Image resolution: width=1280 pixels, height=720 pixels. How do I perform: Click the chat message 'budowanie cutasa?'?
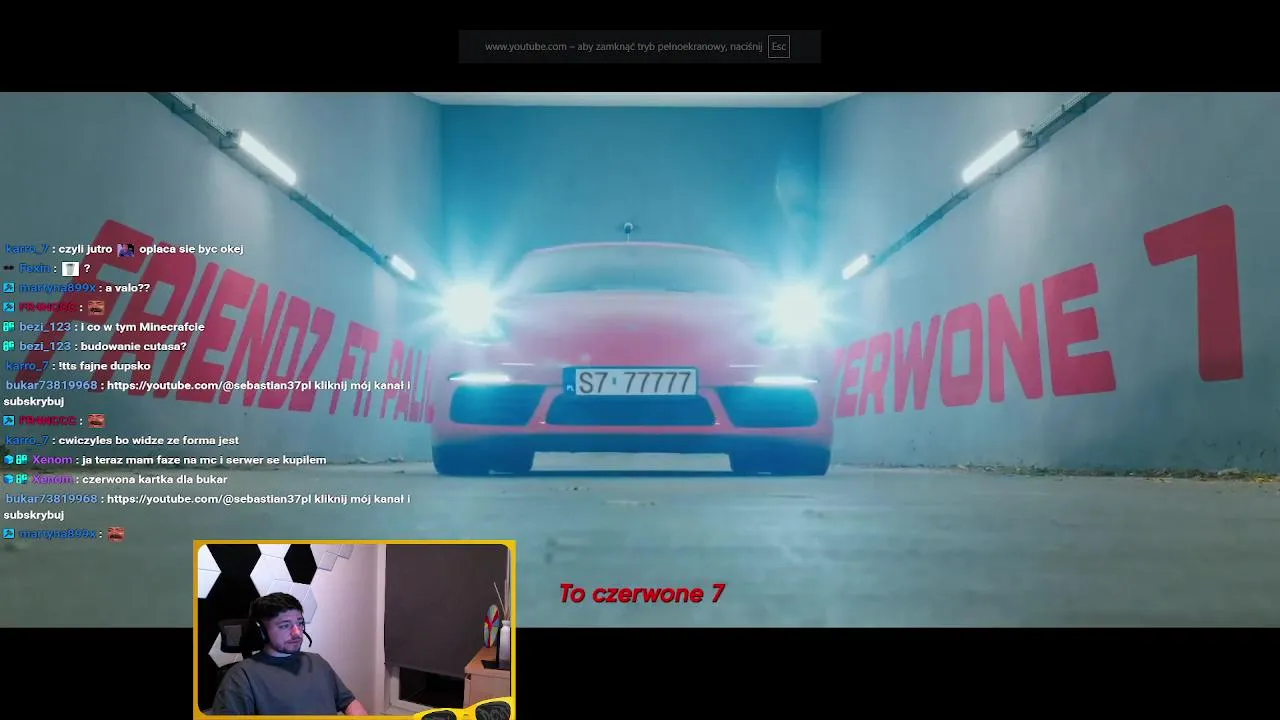coord(134,346)
